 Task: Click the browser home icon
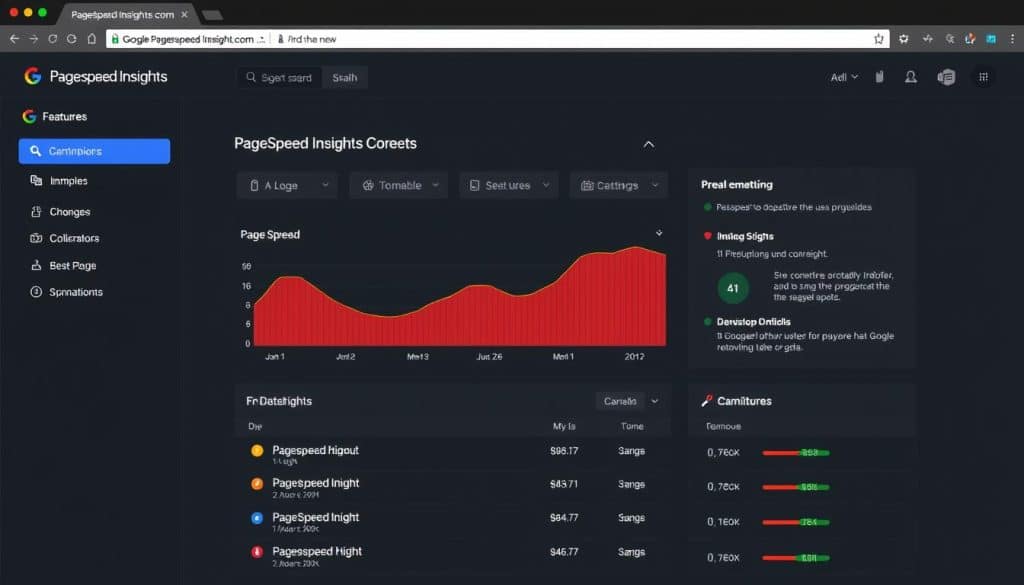click(92, 39)
